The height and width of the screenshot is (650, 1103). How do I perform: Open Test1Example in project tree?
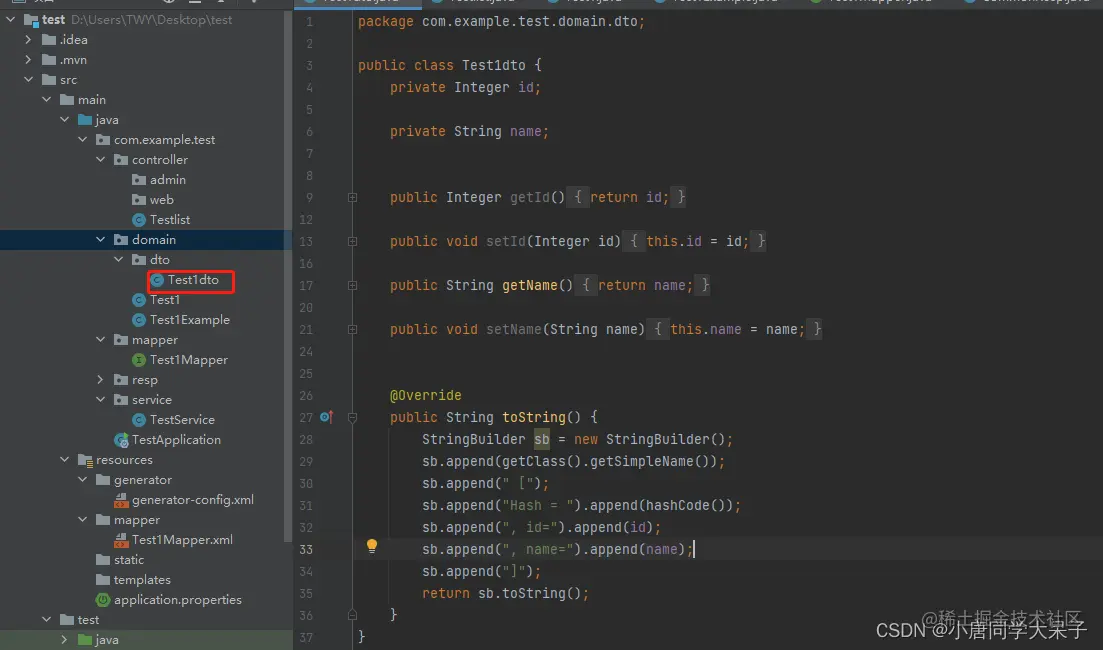pos(189,320)
